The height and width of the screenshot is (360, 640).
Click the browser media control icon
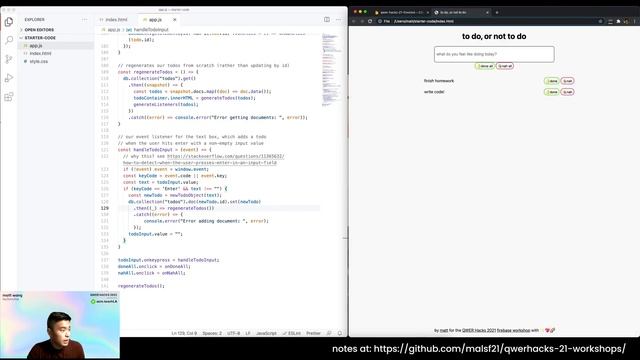pyautogui.click(x=610, y=21)
